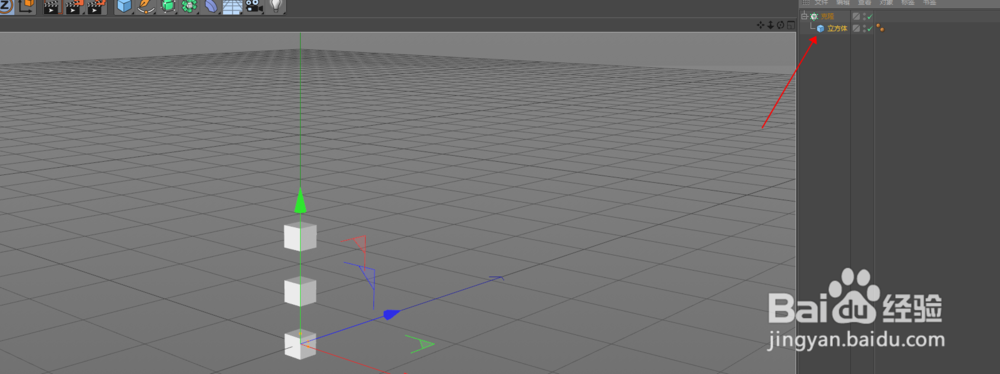Click the green Subdivision Surface generator icon
Viewport: 1000px width, 374px height.
click(x=168, y=6)
